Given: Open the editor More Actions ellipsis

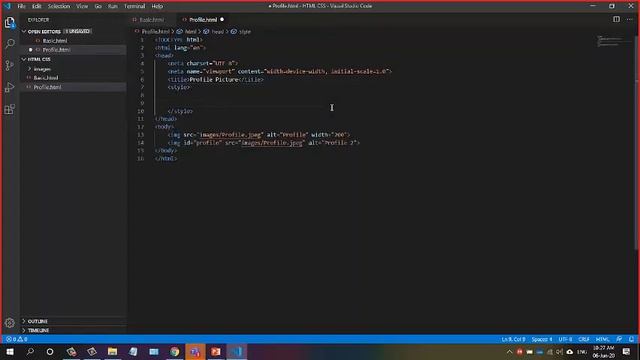Looking at the screenshot, I should (630, 19).
